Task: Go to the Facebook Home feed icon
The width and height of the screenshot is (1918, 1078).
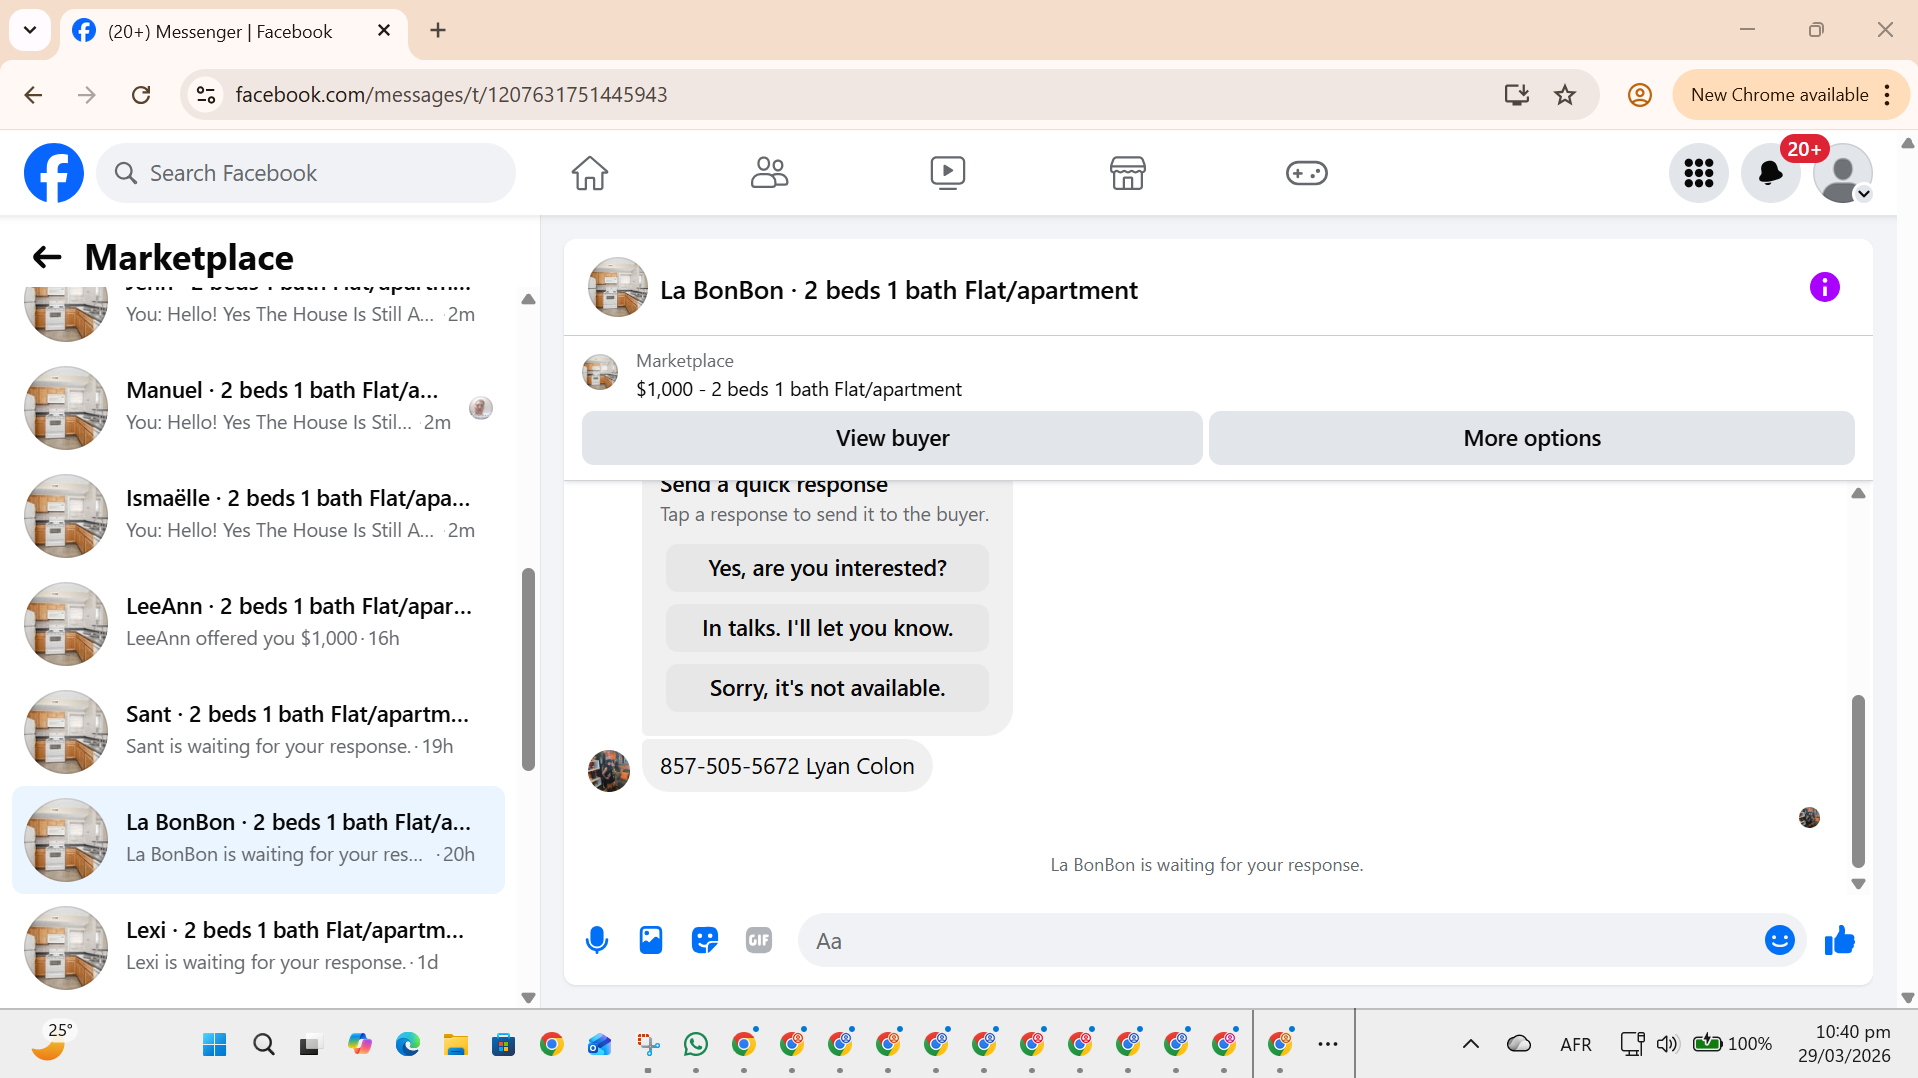Action: click(590, 173)
